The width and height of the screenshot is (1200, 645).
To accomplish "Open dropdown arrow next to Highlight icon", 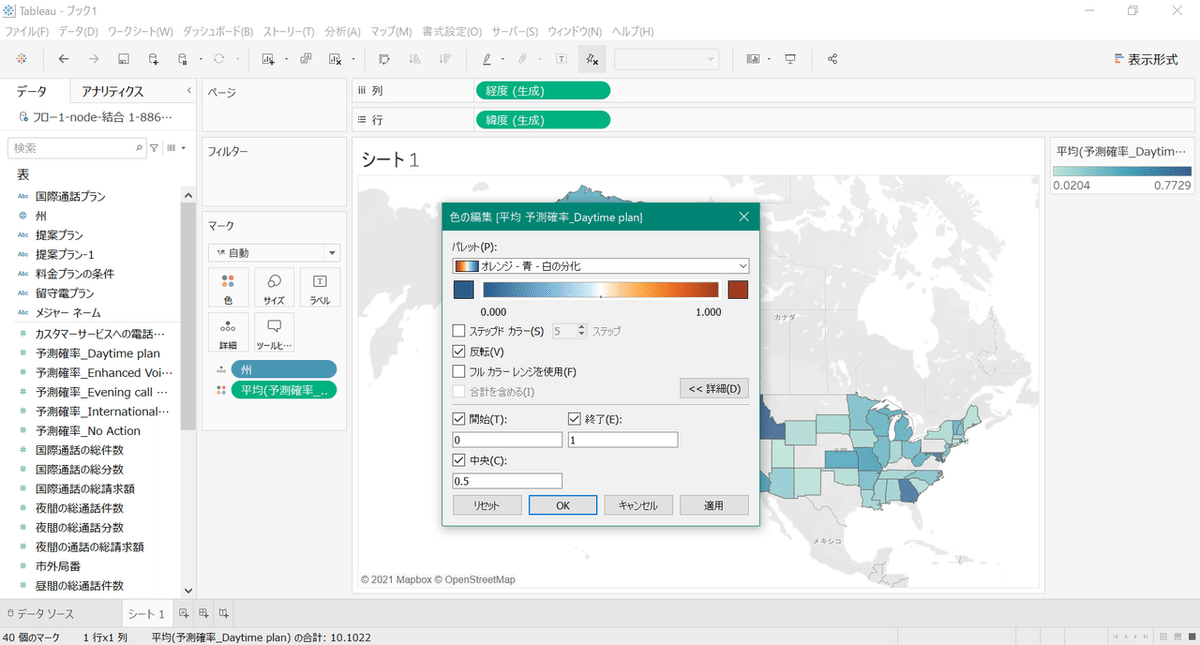I will click(x=502, y=59).
